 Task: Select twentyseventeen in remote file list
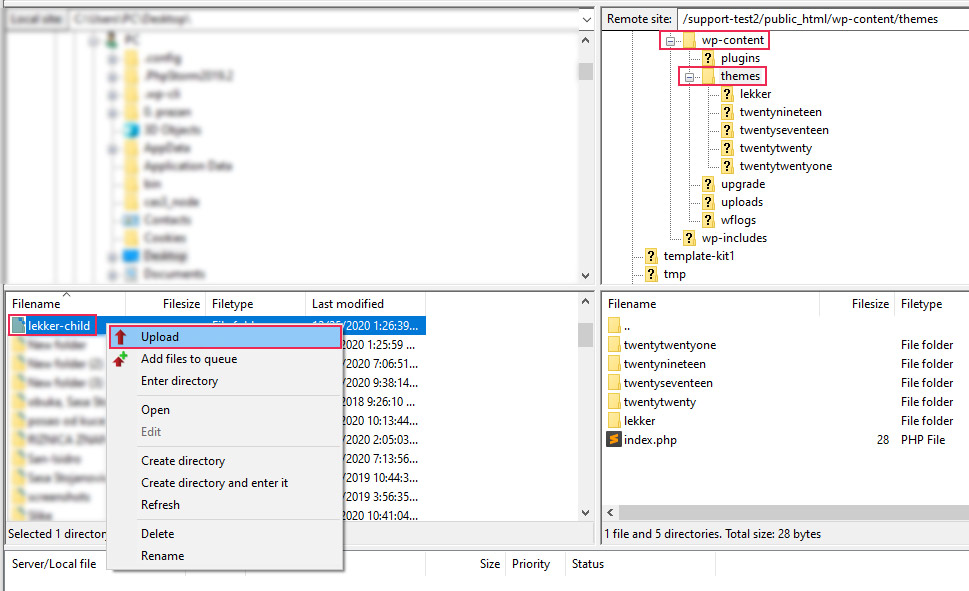click(x=668, y=383)
